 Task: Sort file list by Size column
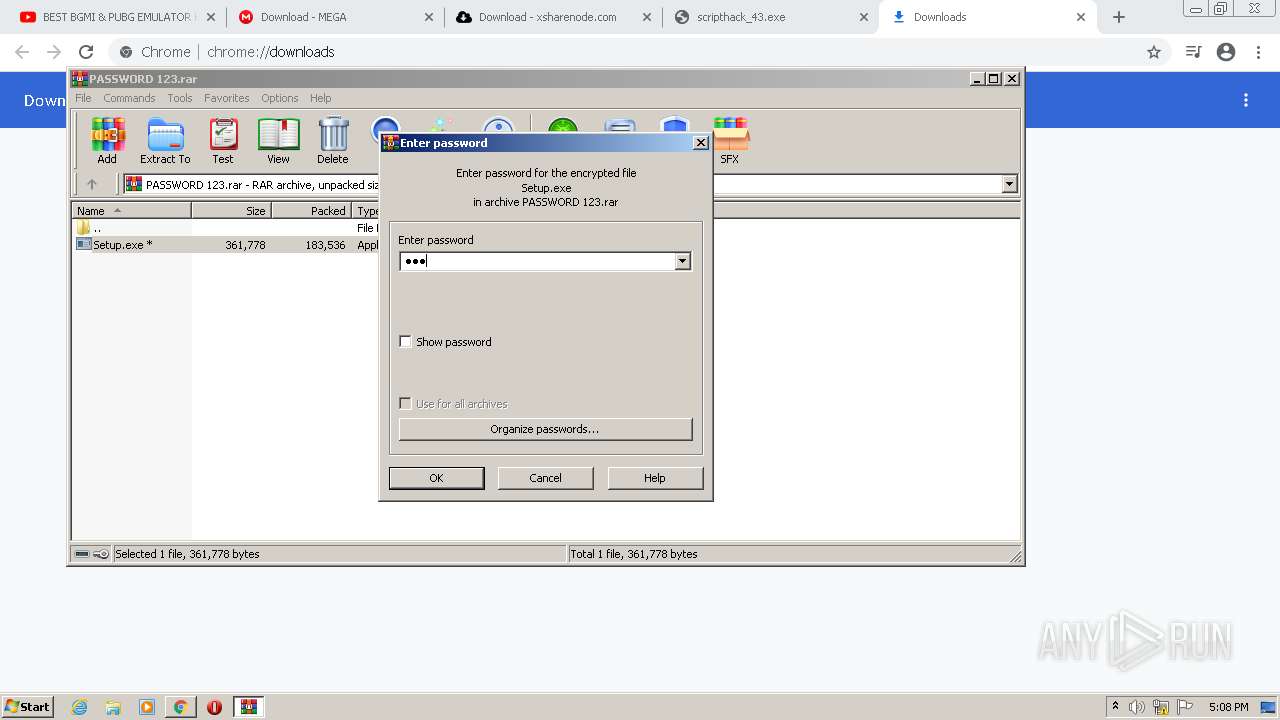click(x=231, y=211)
